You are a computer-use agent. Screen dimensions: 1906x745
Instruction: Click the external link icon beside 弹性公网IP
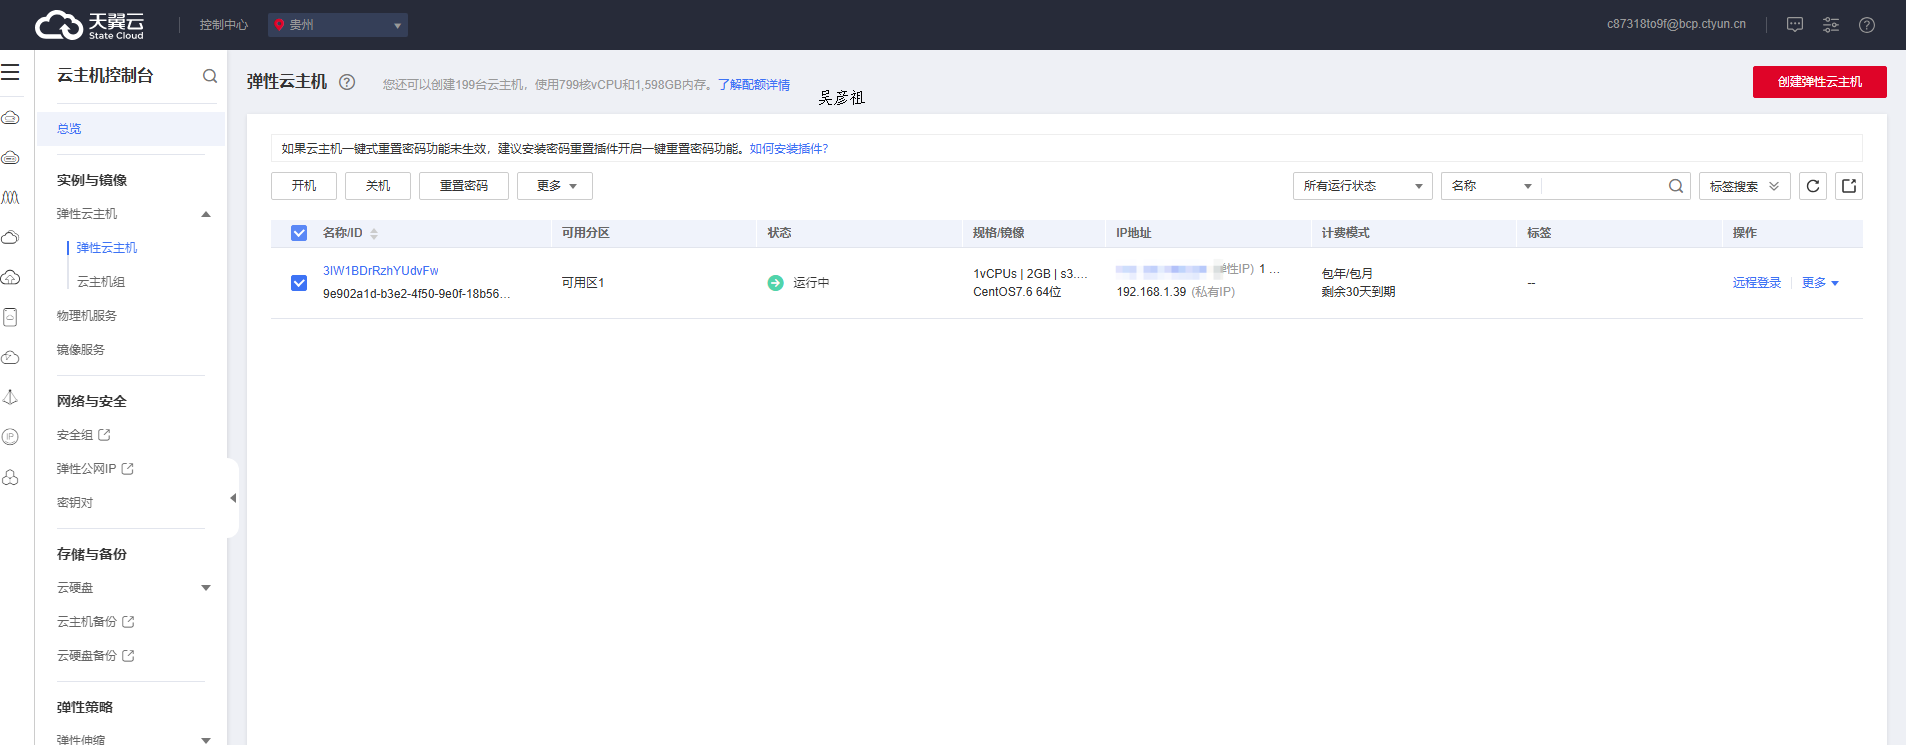(127, 469)
